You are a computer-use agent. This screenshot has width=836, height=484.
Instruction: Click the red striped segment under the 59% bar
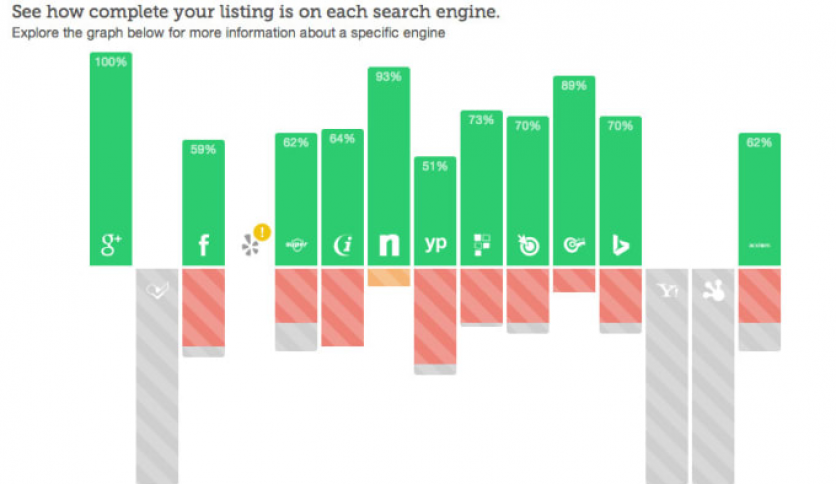203,308
